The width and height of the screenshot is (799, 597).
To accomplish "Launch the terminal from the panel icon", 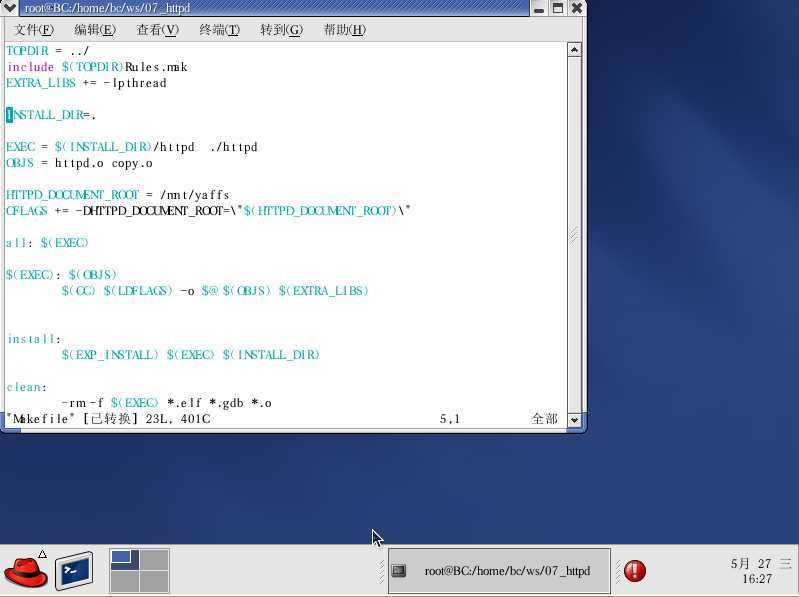I will 74,571.
